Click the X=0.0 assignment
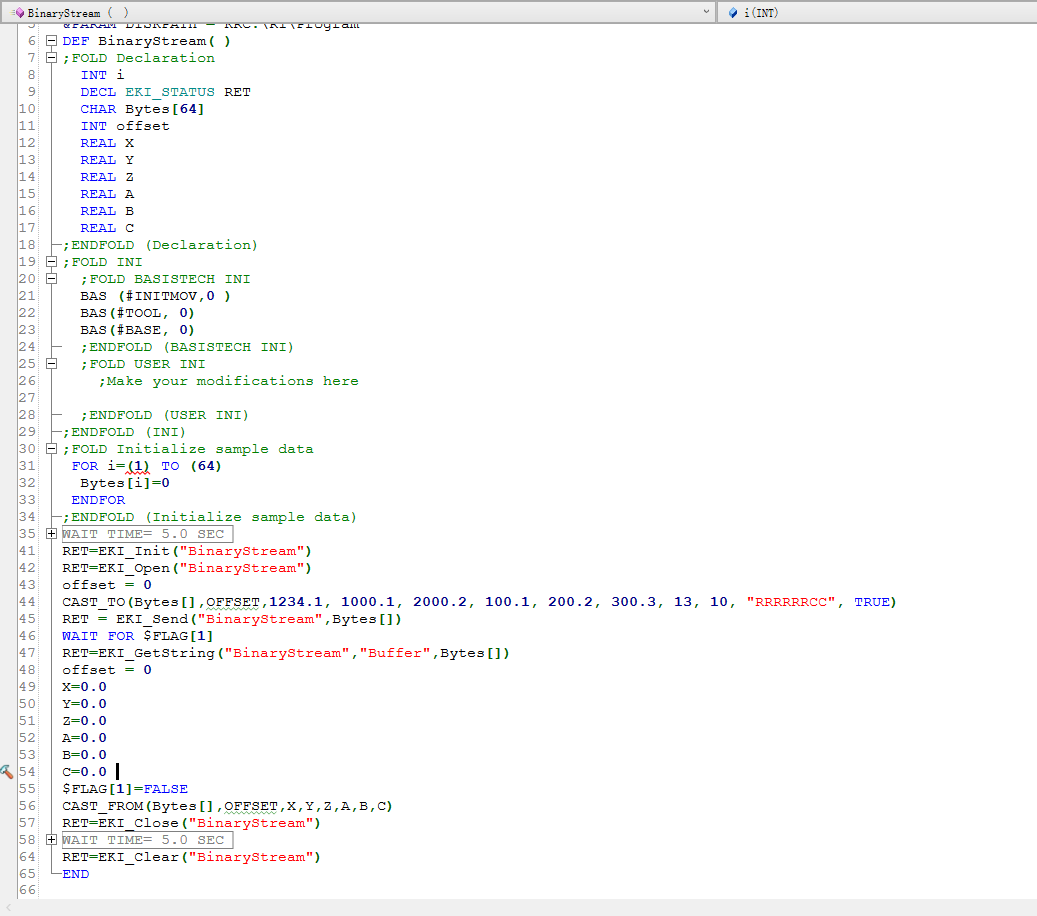The image size is (1037, 916). [x=84, y=687]
